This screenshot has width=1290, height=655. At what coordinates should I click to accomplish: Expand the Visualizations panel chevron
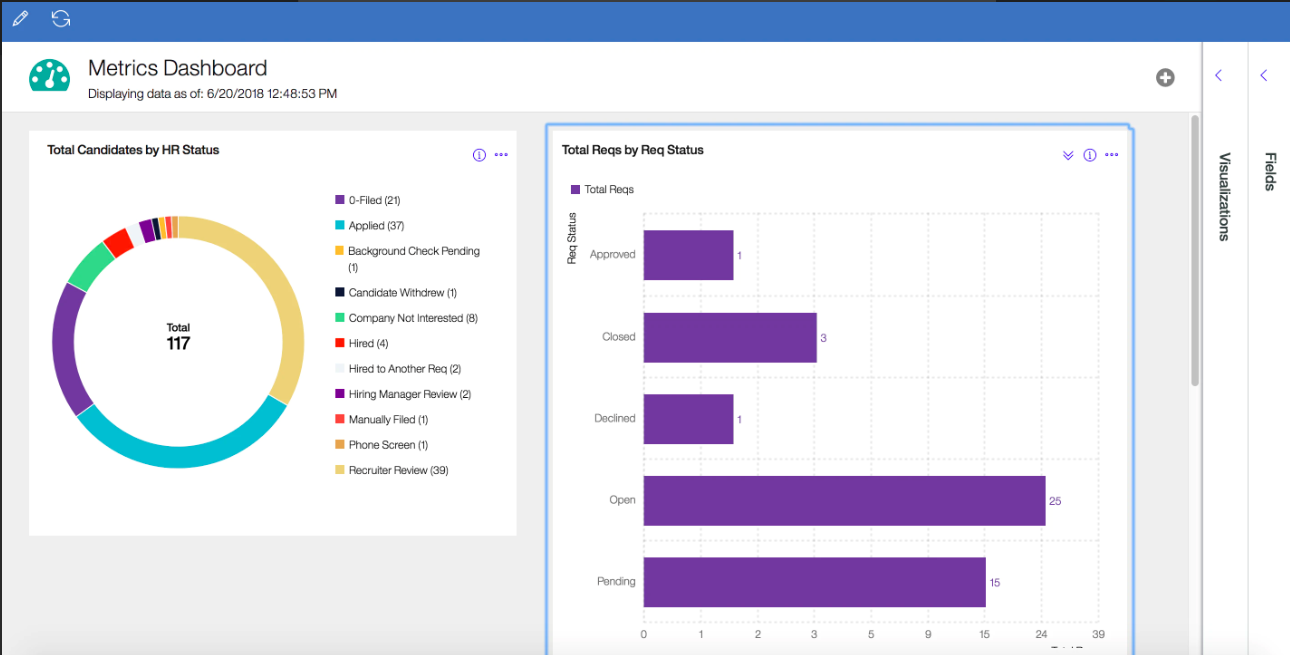click(x=1219, y=76)
